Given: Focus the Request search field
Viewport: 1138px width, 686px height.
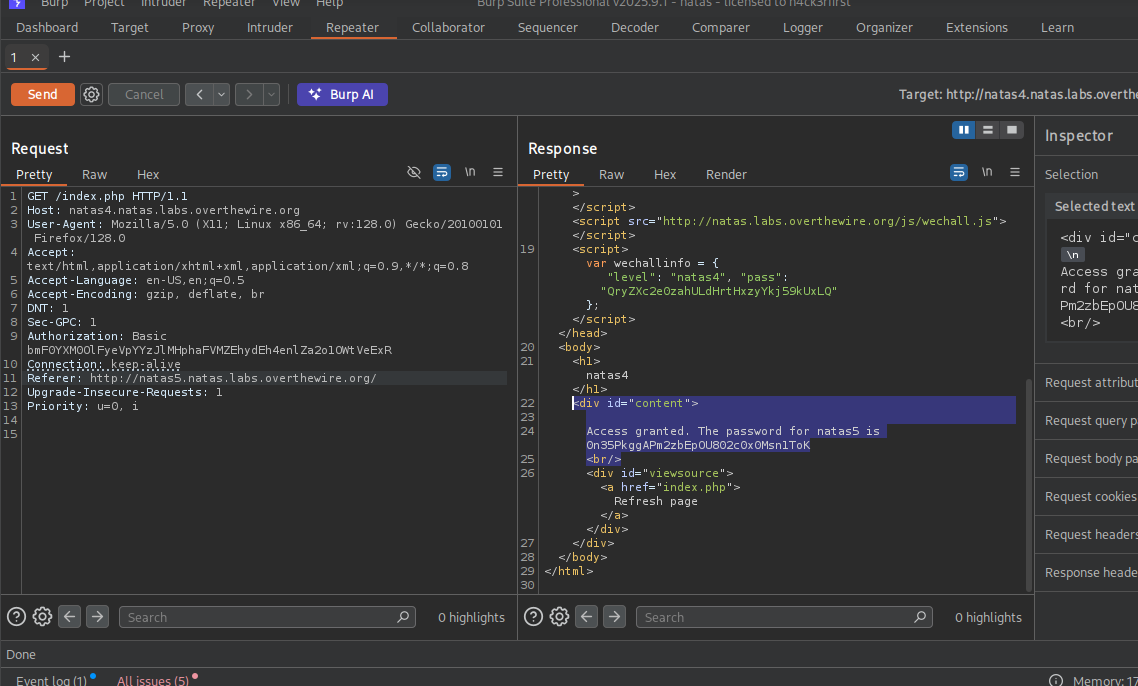Looking at the screenshot, I should [x=267, y=617].
